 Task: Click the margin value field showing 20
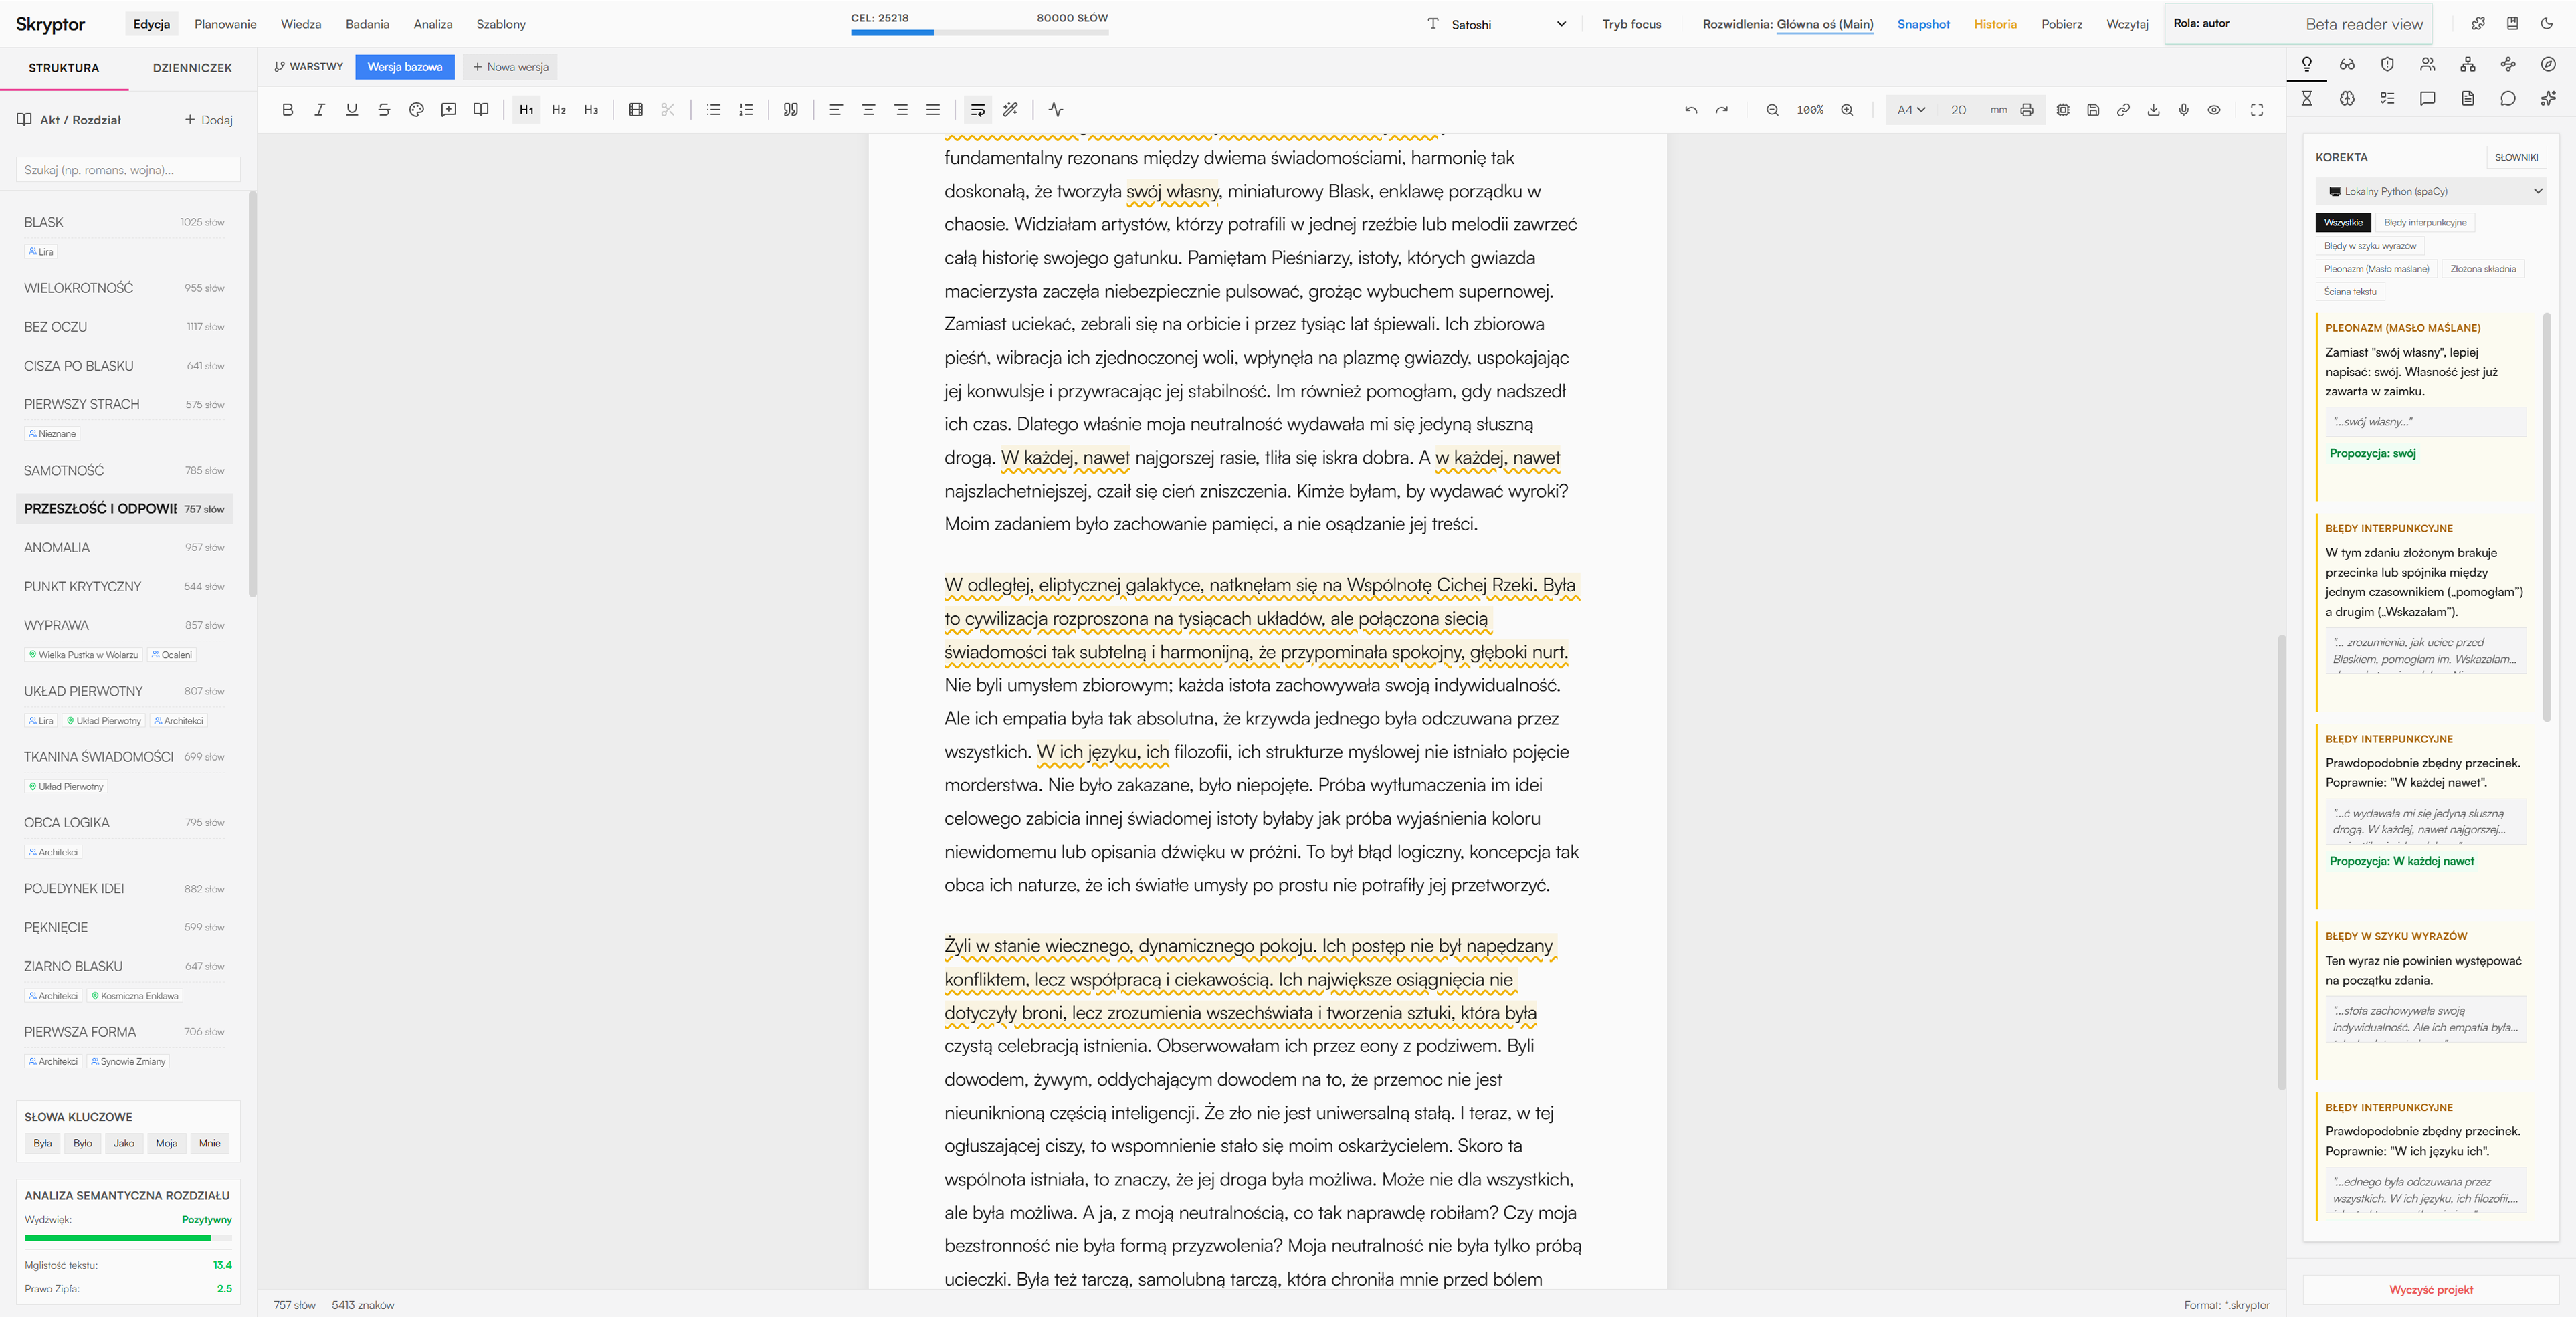pos(1959,110)
